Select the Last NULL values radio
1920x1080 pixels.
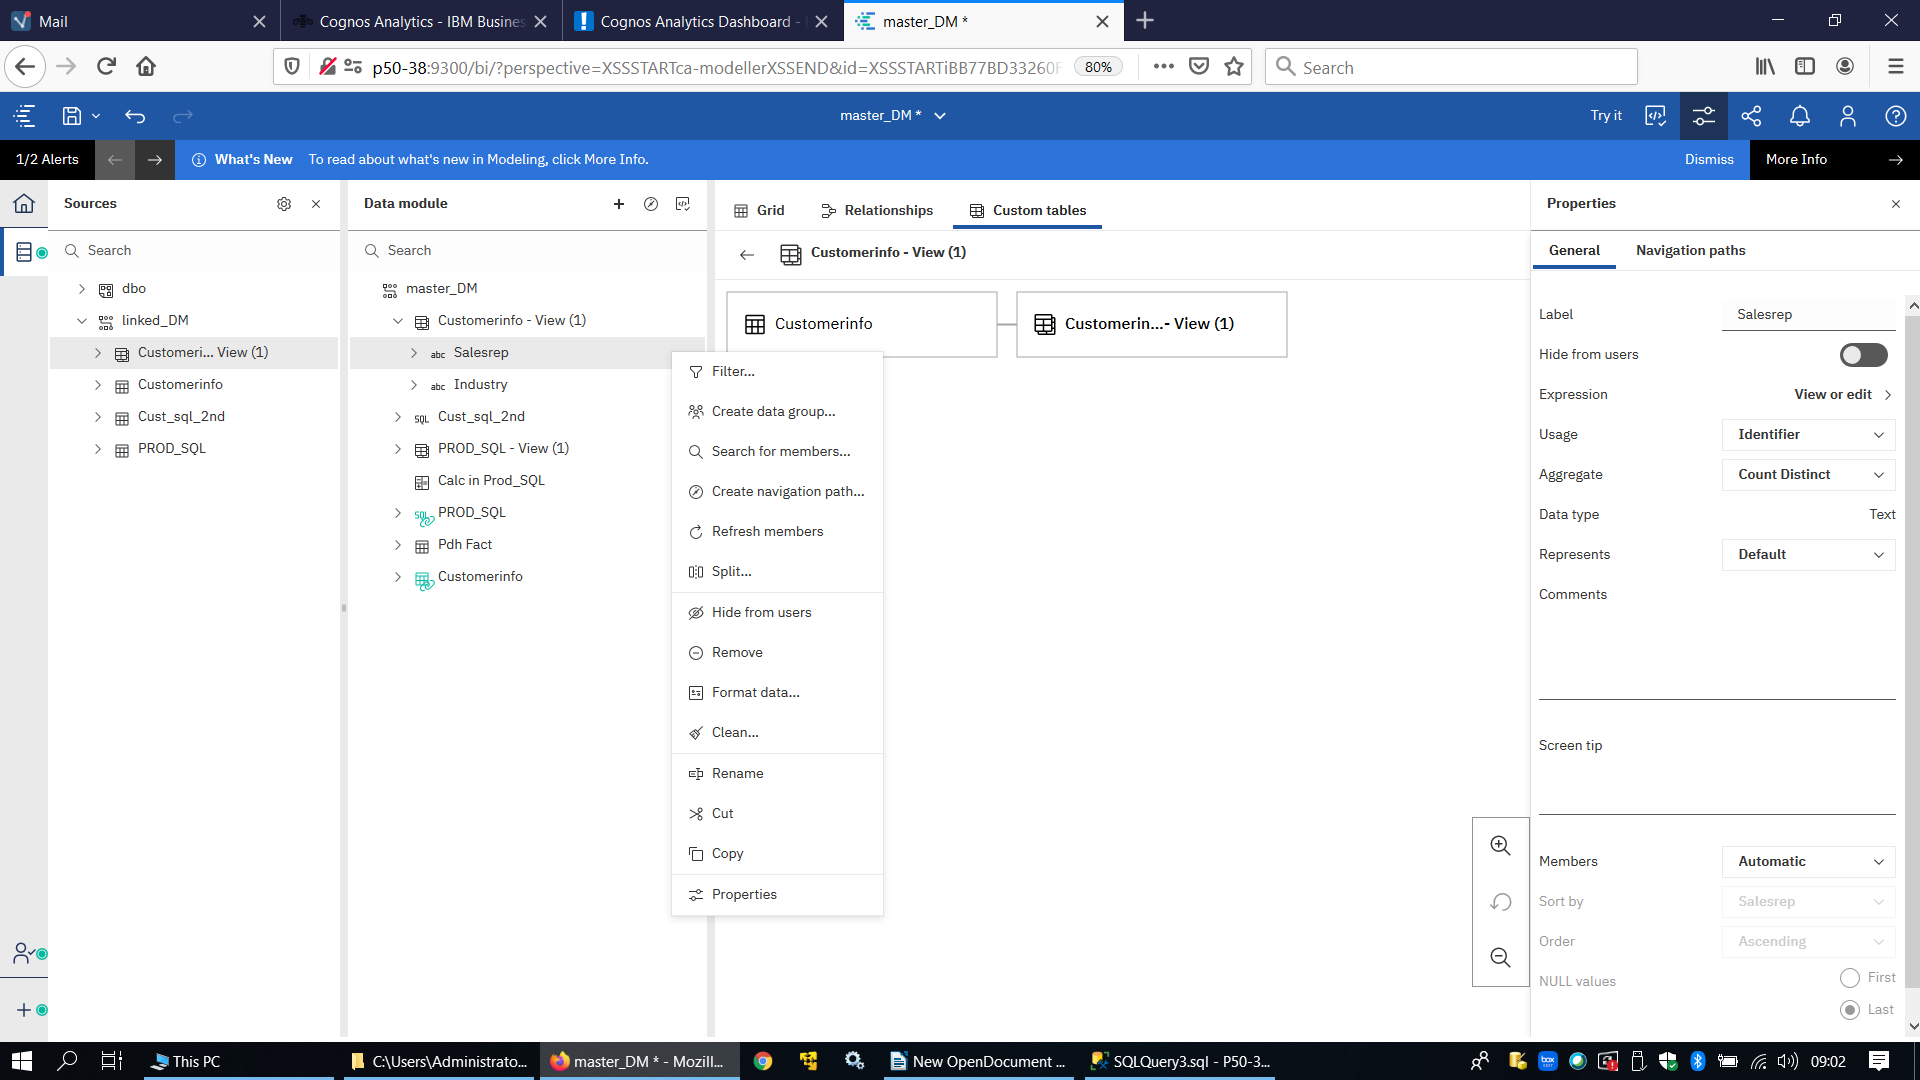[1850, 1010]
